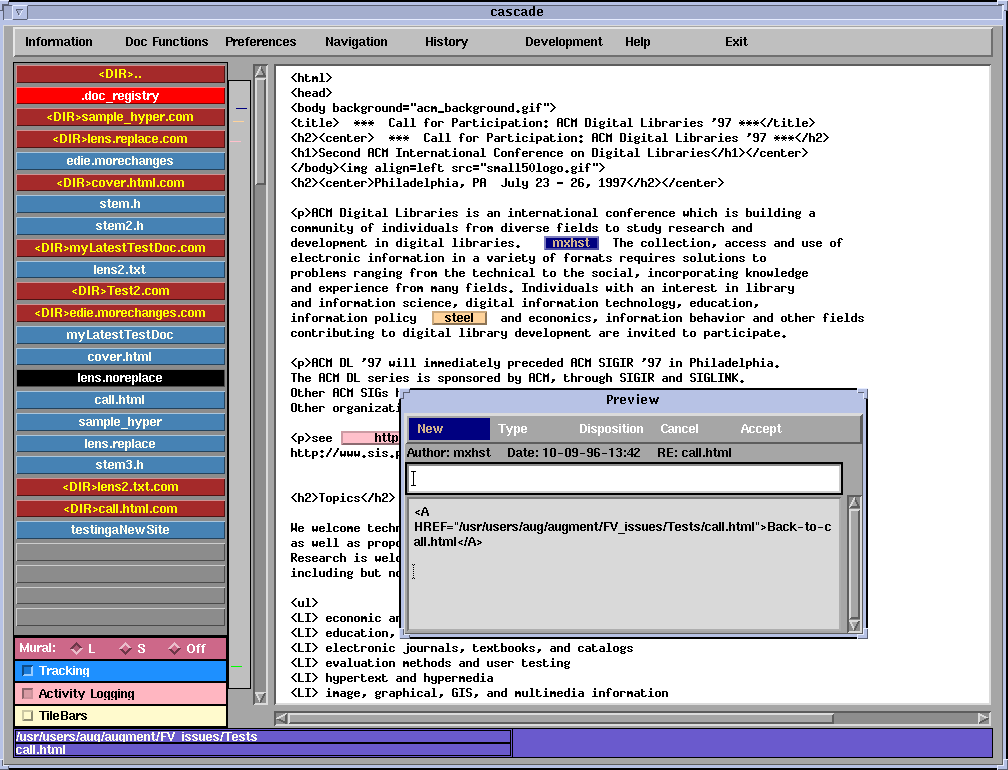Select the stem2.h file
Screen dimensions: 1008x770
[120, 226]
